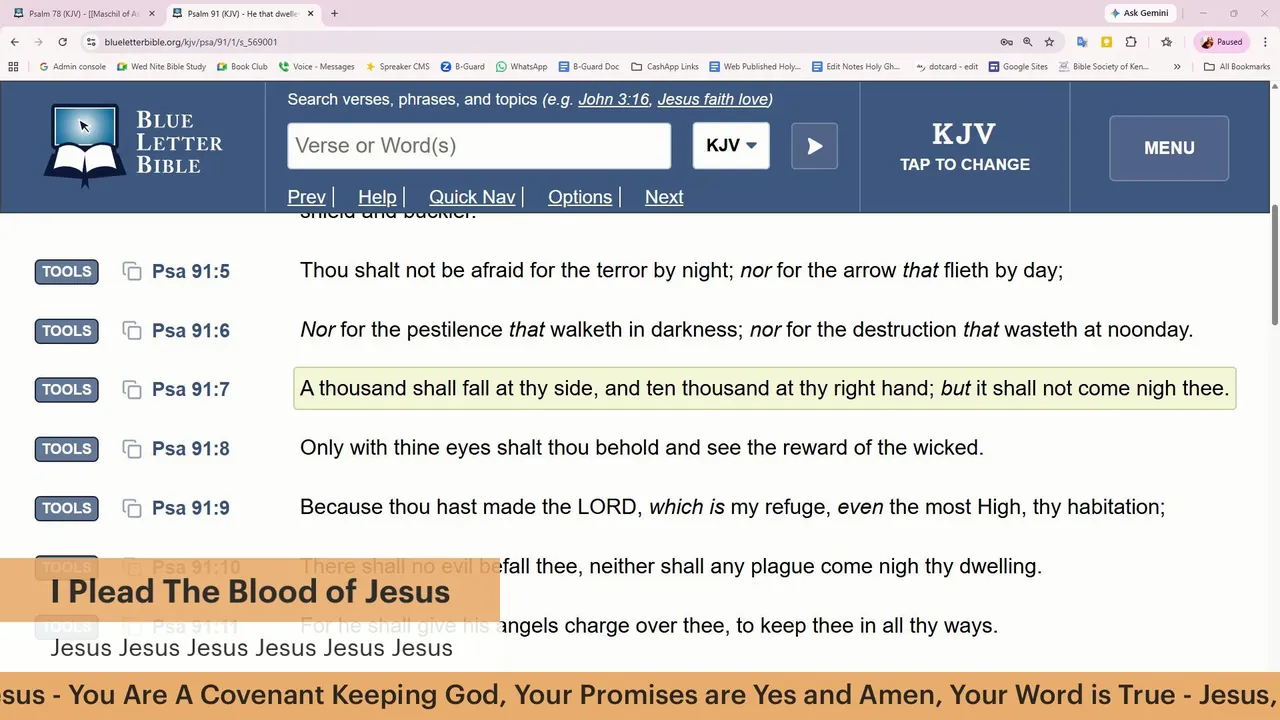The image size is (1280, 720).
Task: Click the Blue Letter Bible logo
Action: click(x=133, y=146)
